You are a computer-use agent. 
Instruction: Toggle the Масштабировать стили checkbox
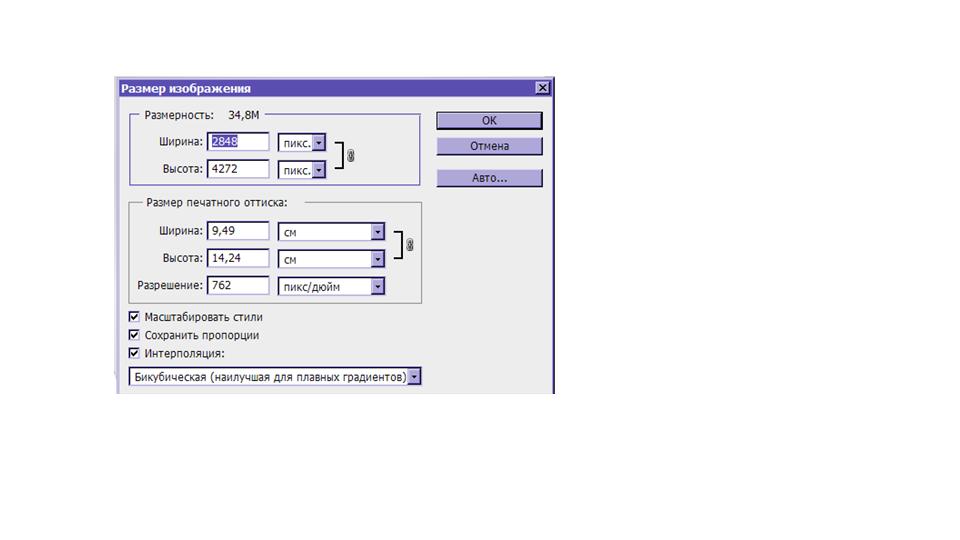(135, 317)
